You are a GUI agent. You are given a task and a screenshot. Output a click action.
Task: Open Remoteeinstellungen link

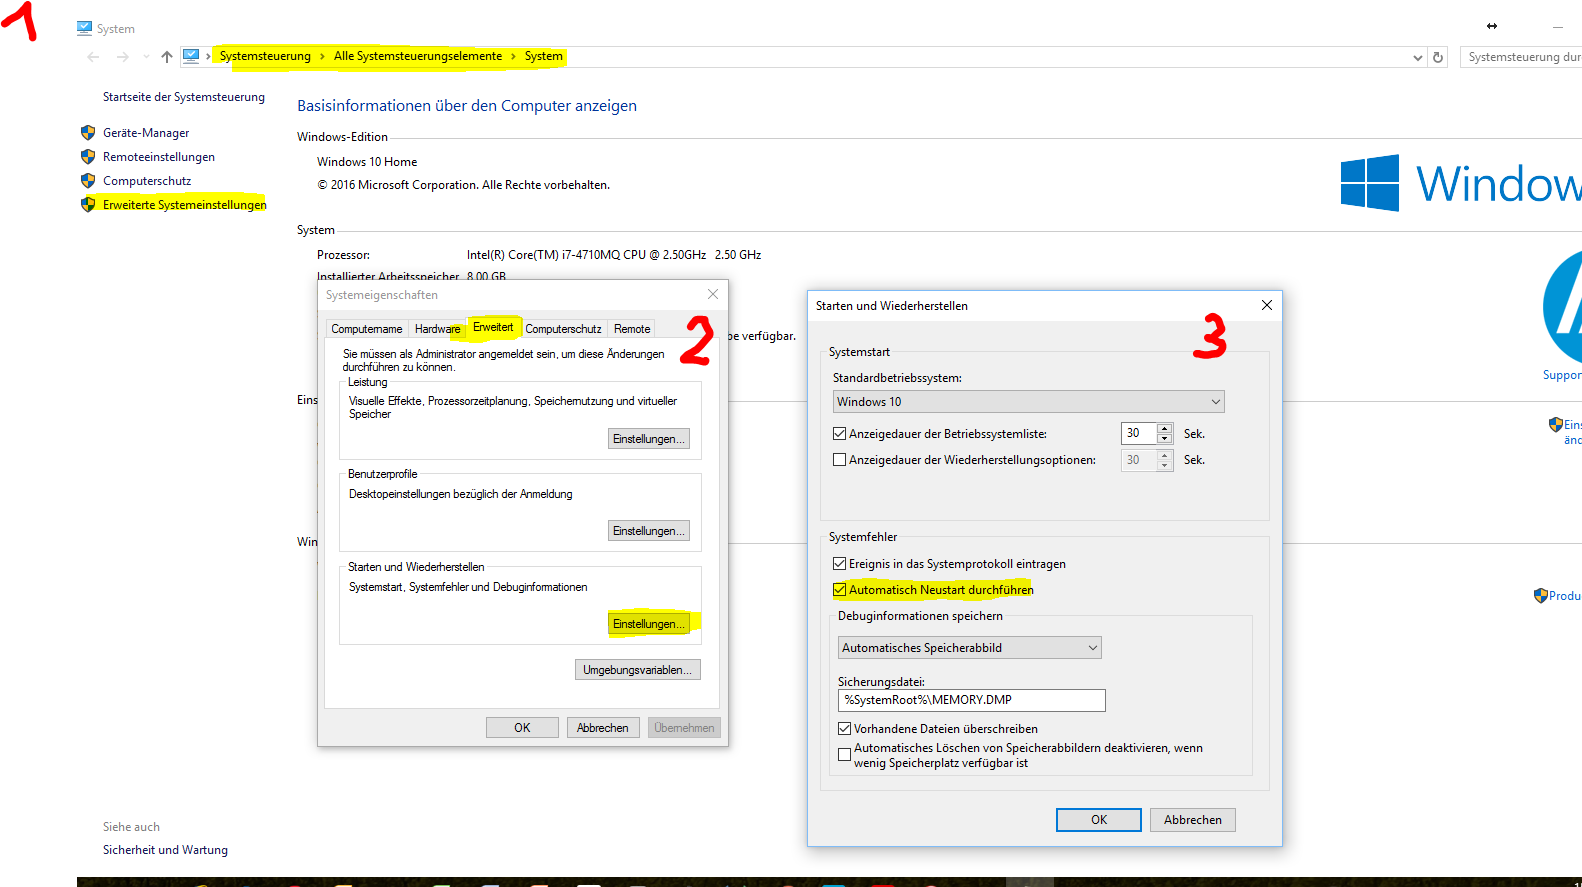point(159,157)
